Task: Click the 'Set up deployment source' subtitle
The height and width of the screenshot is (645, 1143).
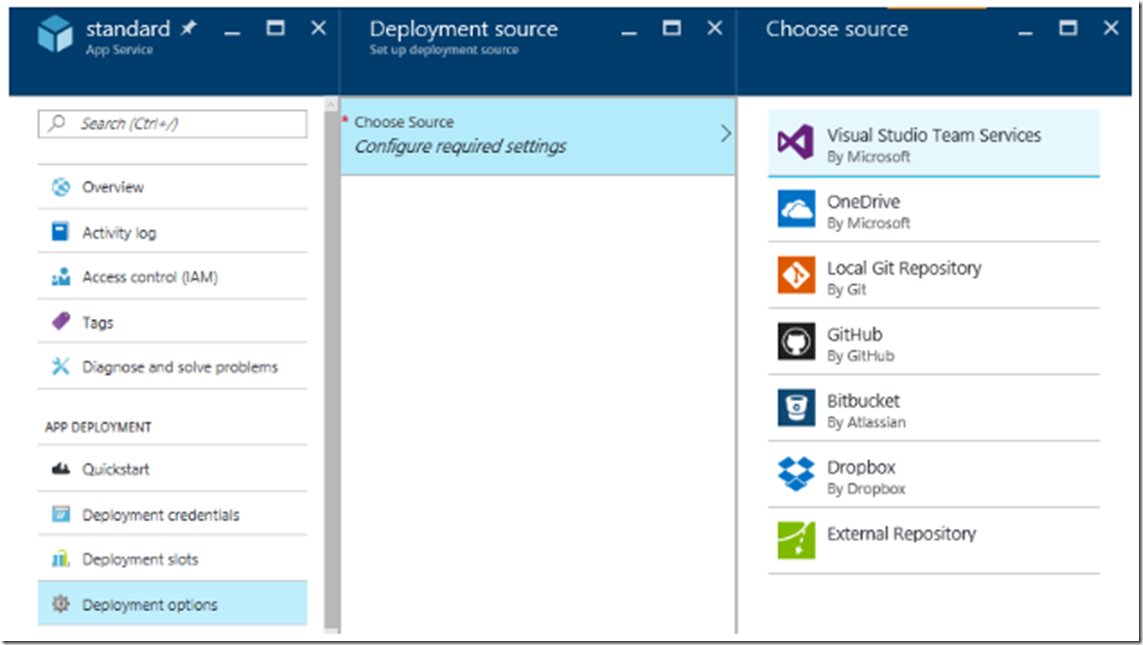Action: click(444, 50)
